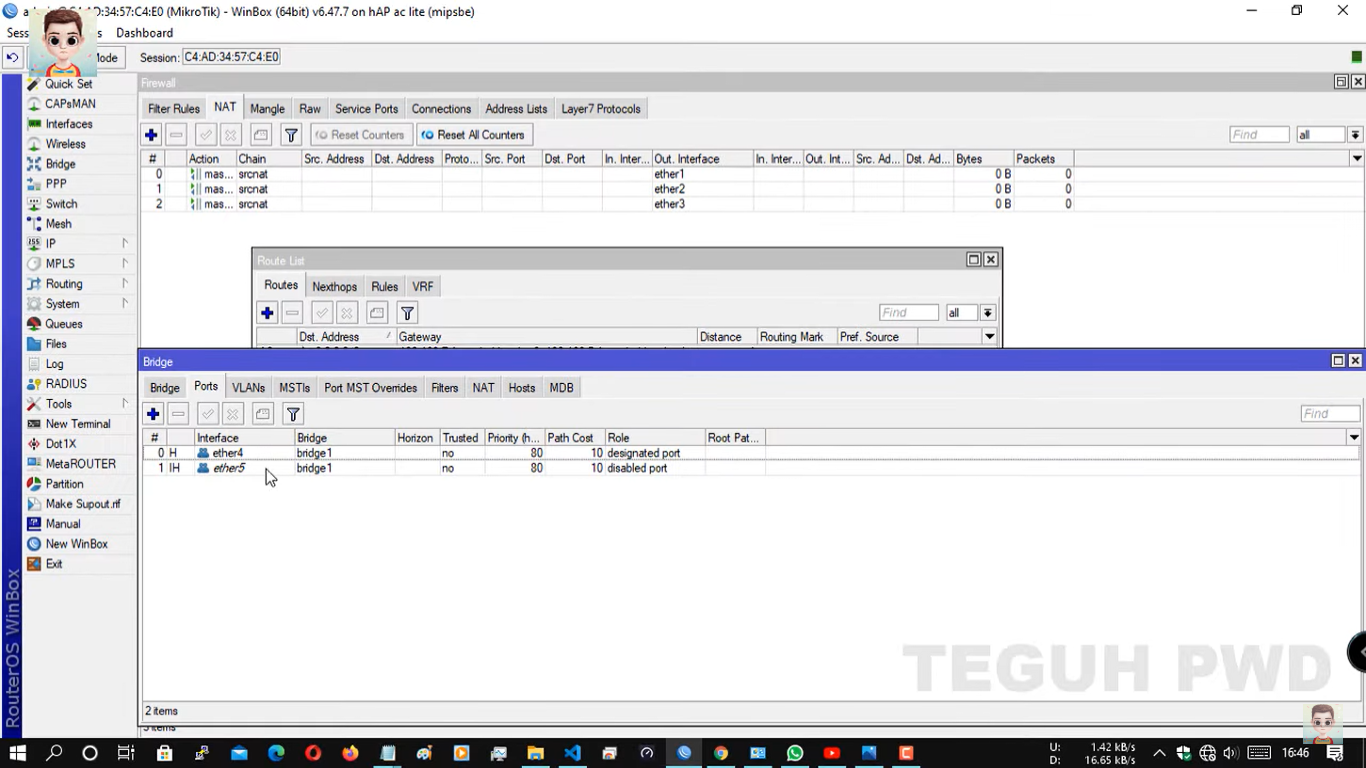1366x768 pixels.
Task: Click the undo arrow in top toolbar
Action: pos(12,58)
